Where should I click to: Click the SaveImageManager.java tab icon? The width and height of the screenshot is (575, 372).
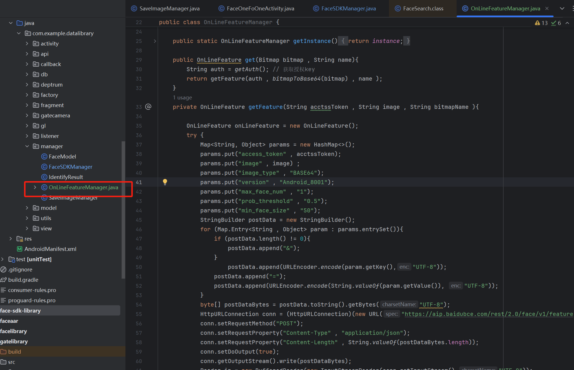(134, 8)
